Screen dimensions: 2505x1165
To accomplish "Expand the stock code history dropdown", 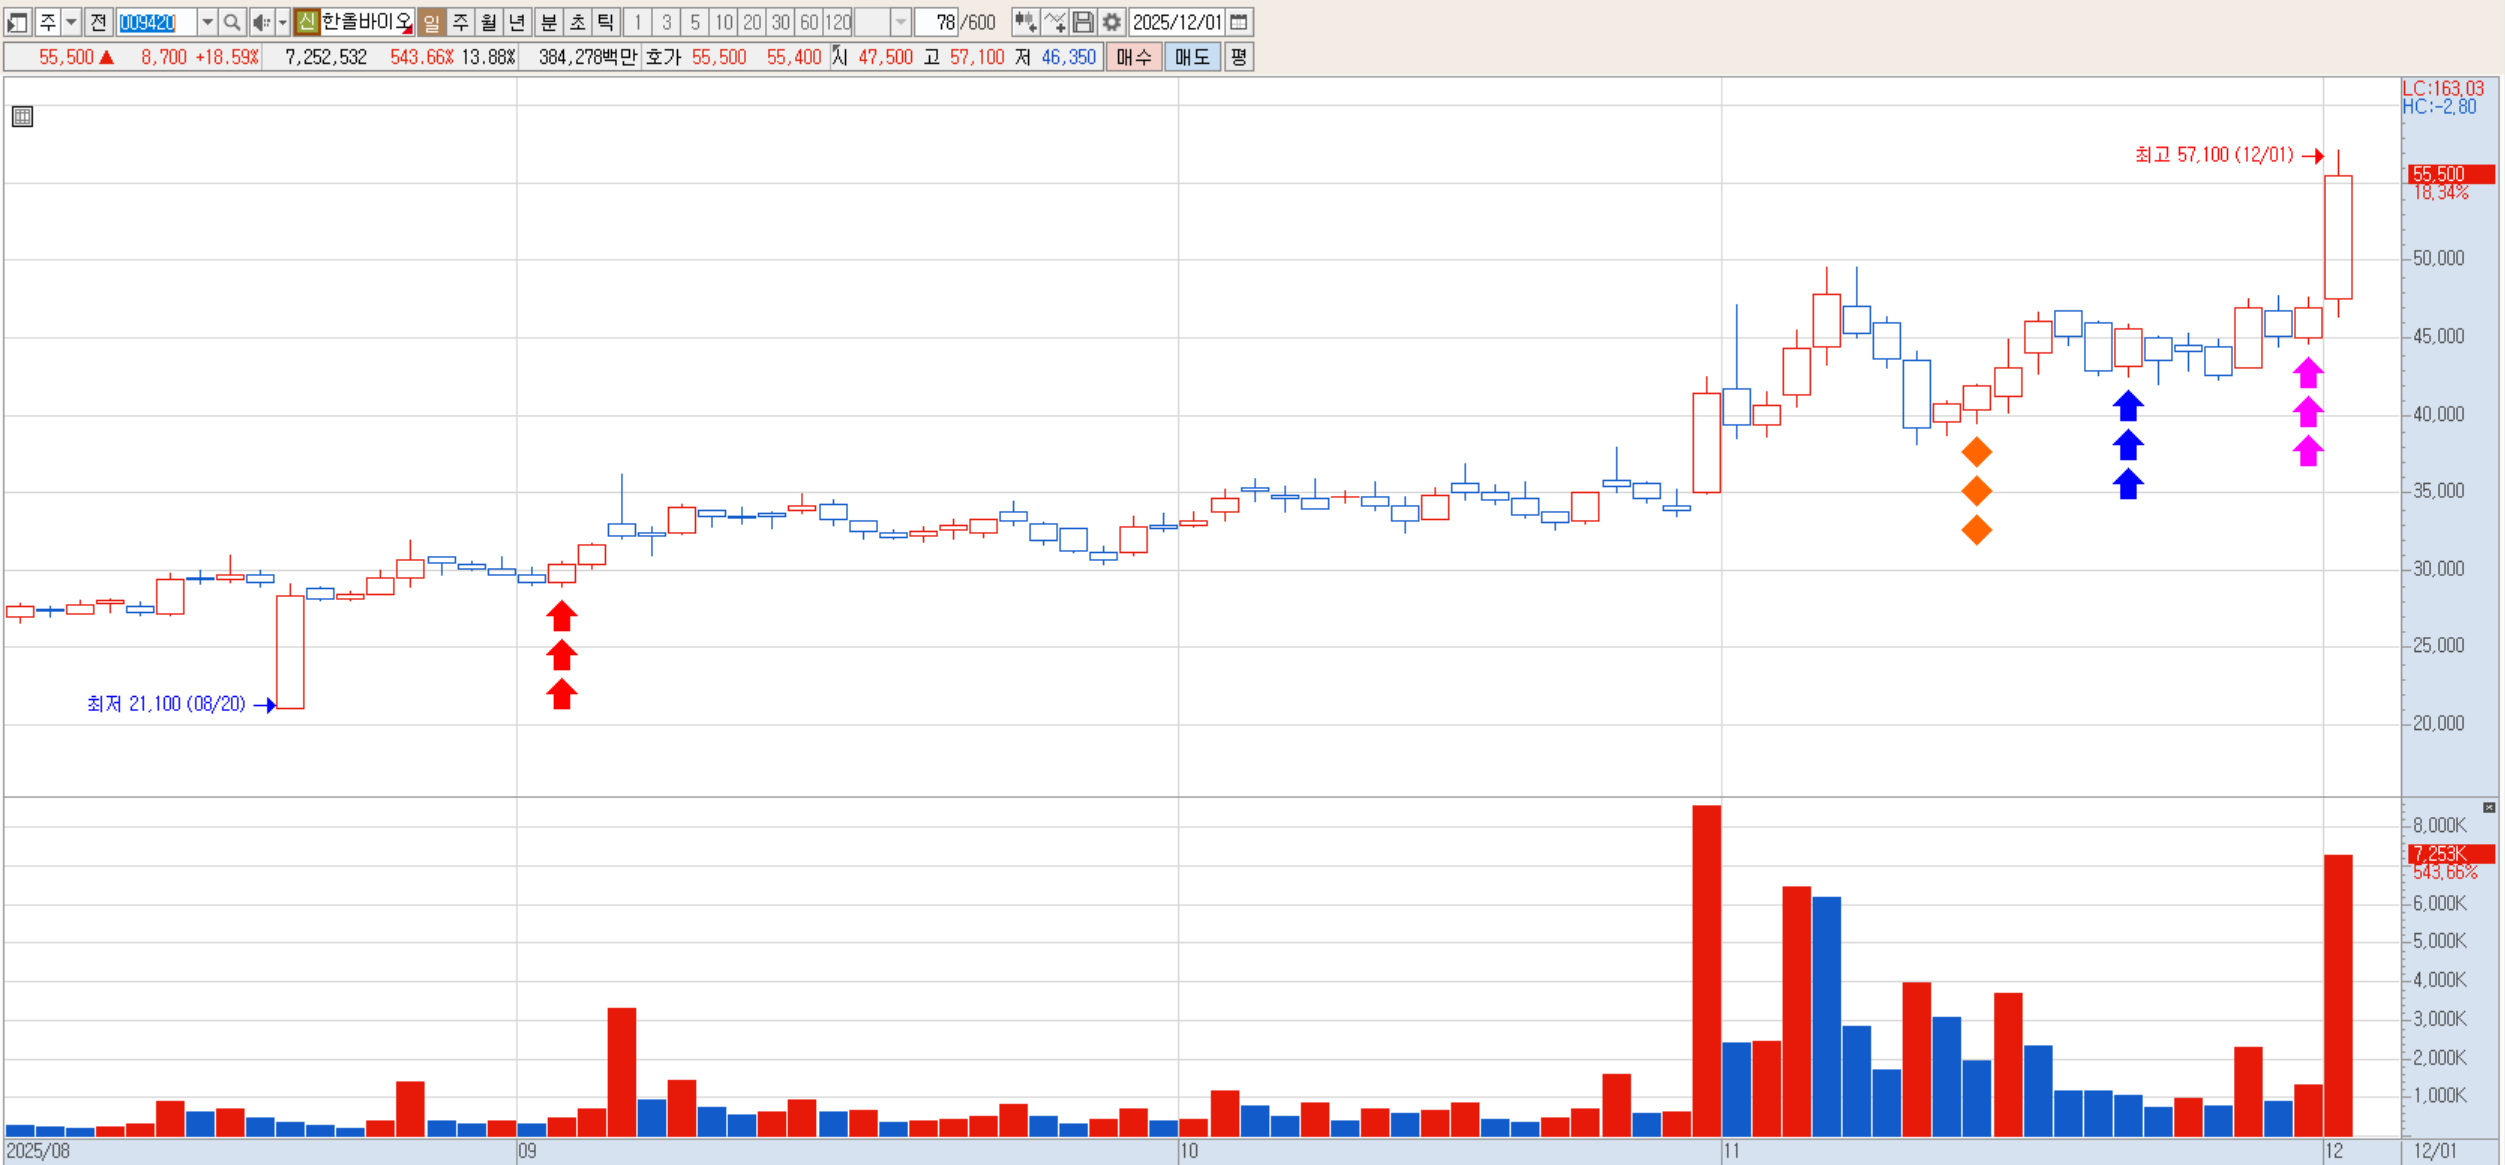I will 207,22.
